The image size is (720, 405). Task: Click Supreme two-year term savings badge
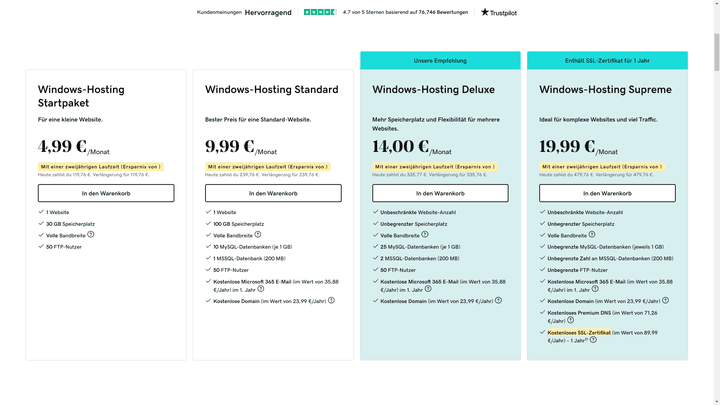(602, 167)
